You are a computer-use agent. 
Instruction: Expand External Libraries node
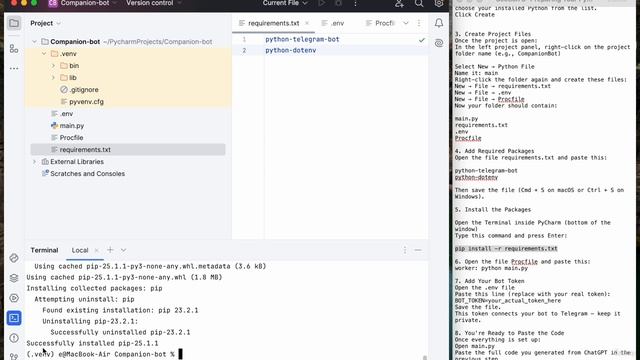34,162
